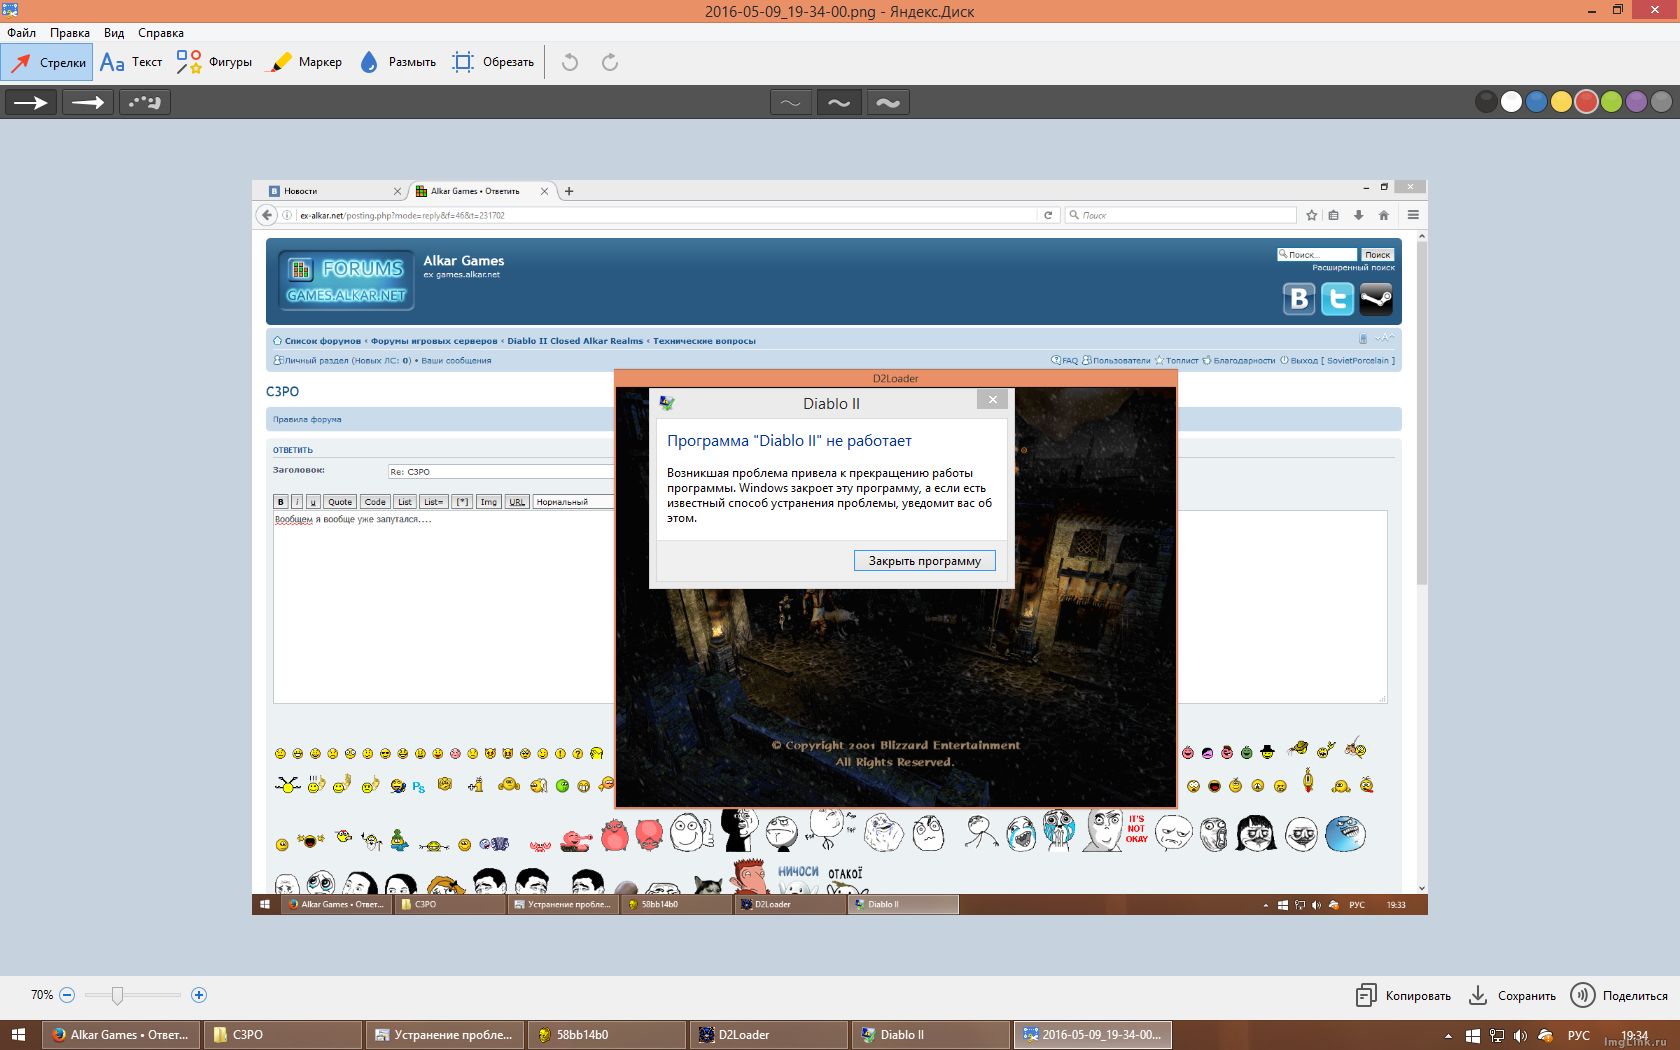Pick the red color swatch
1680x1050 pixels.
[x=1587, y=101]
